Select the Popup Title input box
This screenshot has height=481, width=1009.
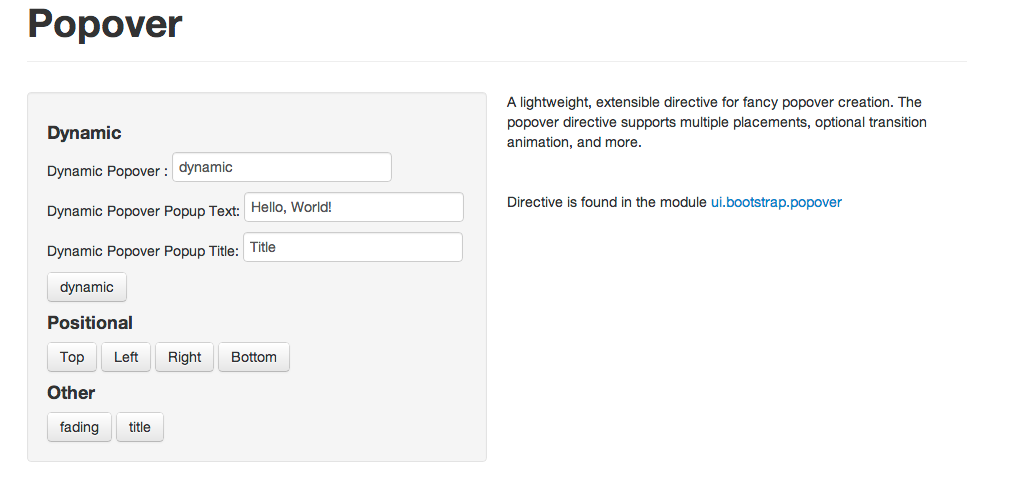coord(353,247)
